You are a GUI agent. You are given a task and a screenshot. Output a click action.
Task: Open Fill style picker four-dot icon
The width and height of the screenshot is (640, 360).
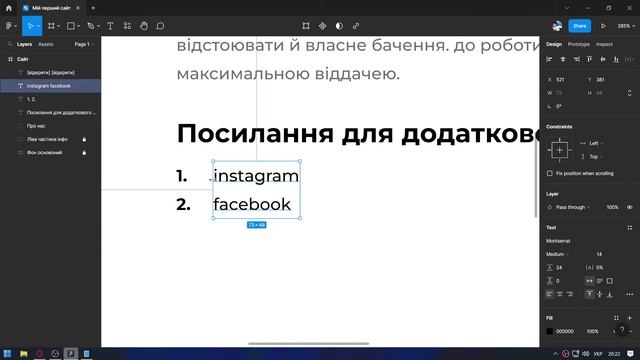pos(616,318)
